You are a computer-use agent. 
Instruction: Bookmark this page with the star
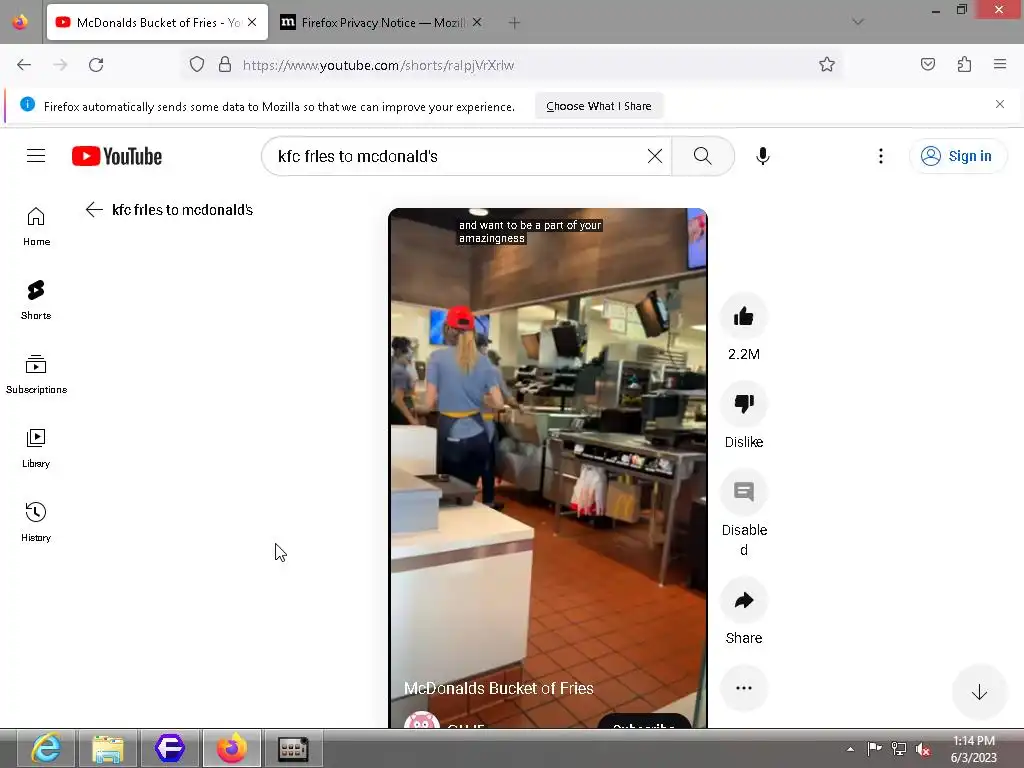tap(827, 65)
